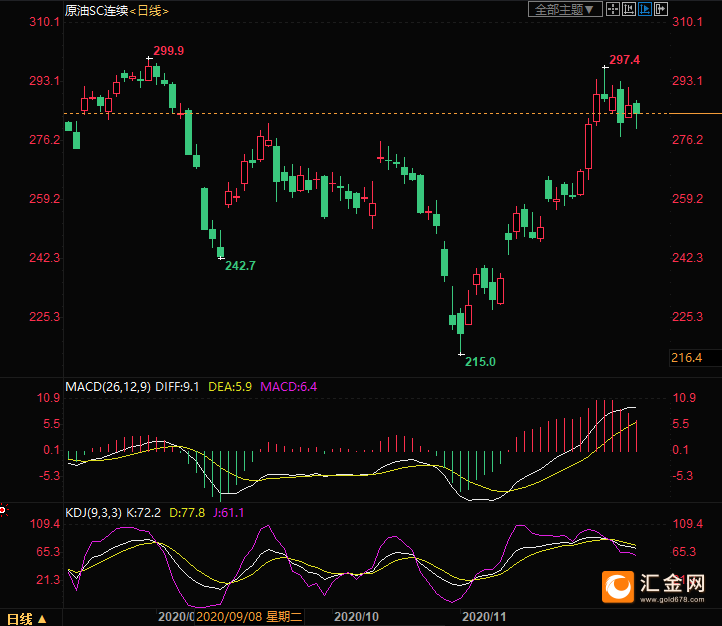Click the K:72.2 value
Viewport: 722px width, 626px height.
point(144,513)
